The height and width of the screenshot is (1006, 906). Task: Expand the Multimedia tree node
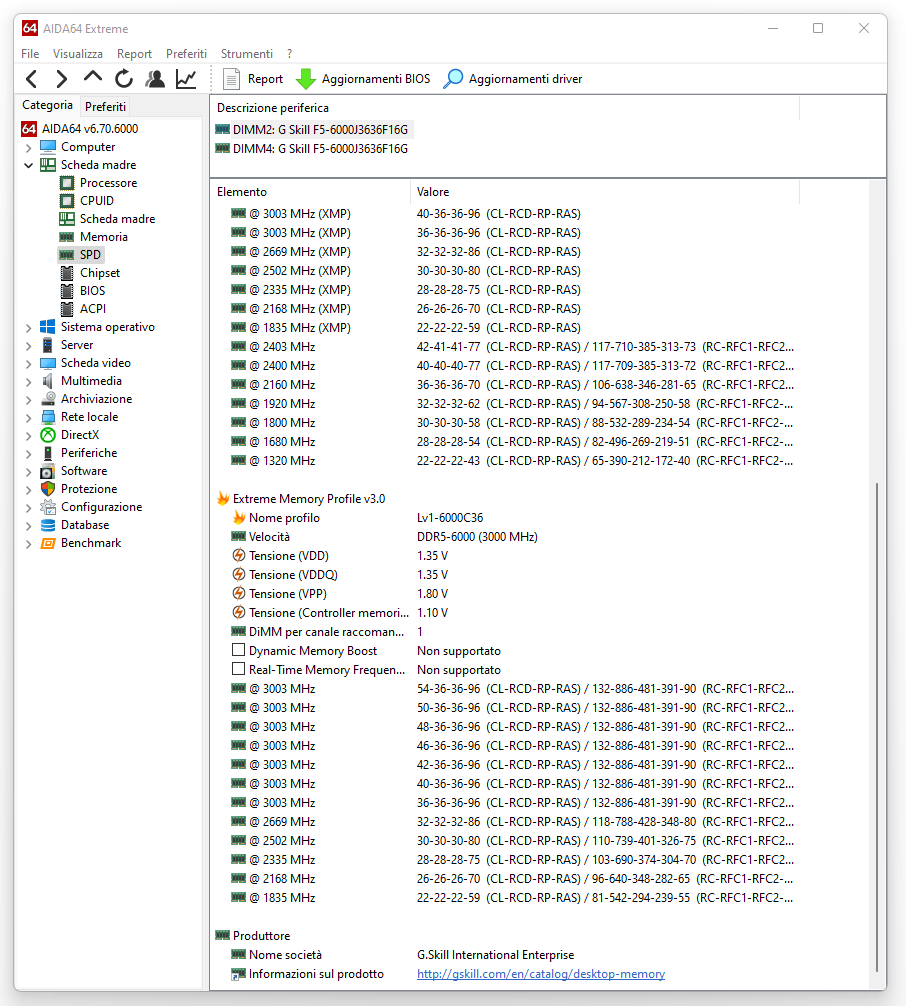28,381
